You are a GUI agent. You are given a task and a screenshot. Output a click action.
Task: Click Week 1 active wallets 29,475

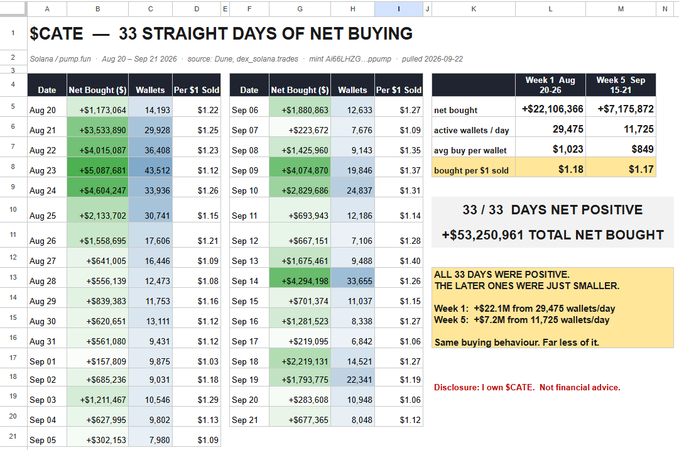tap(550, 126)
